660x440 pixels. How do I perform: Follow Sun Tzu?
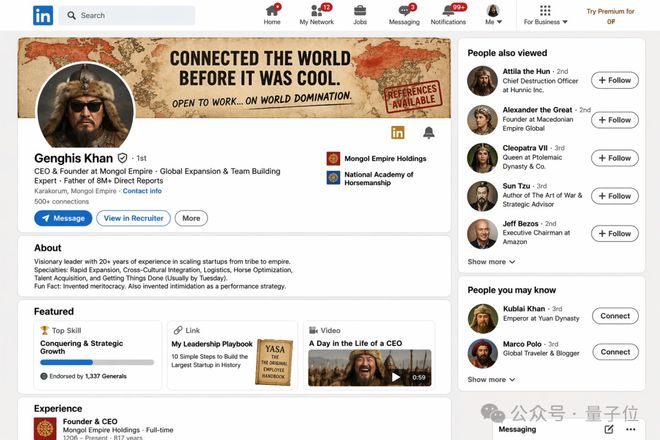coord(615,196)
